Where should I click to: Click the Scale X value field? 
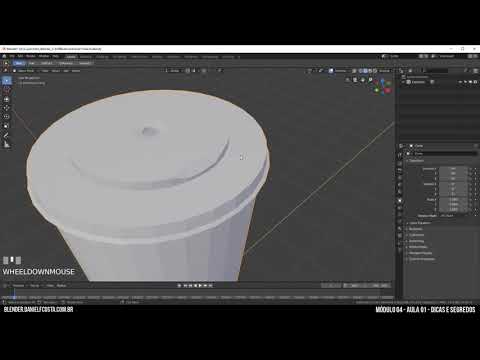pos(453,200)
